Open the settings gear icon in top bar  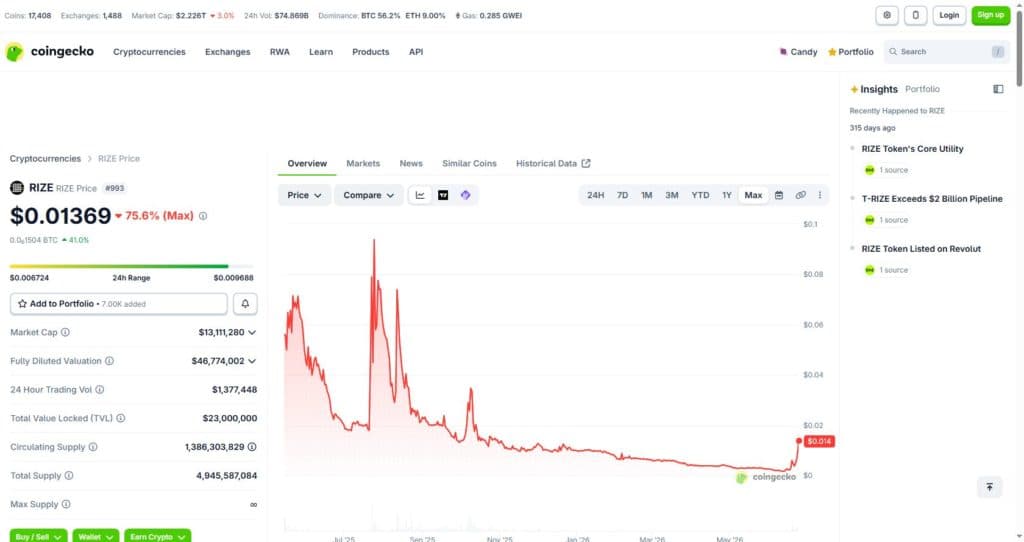[x=887, y=15]
